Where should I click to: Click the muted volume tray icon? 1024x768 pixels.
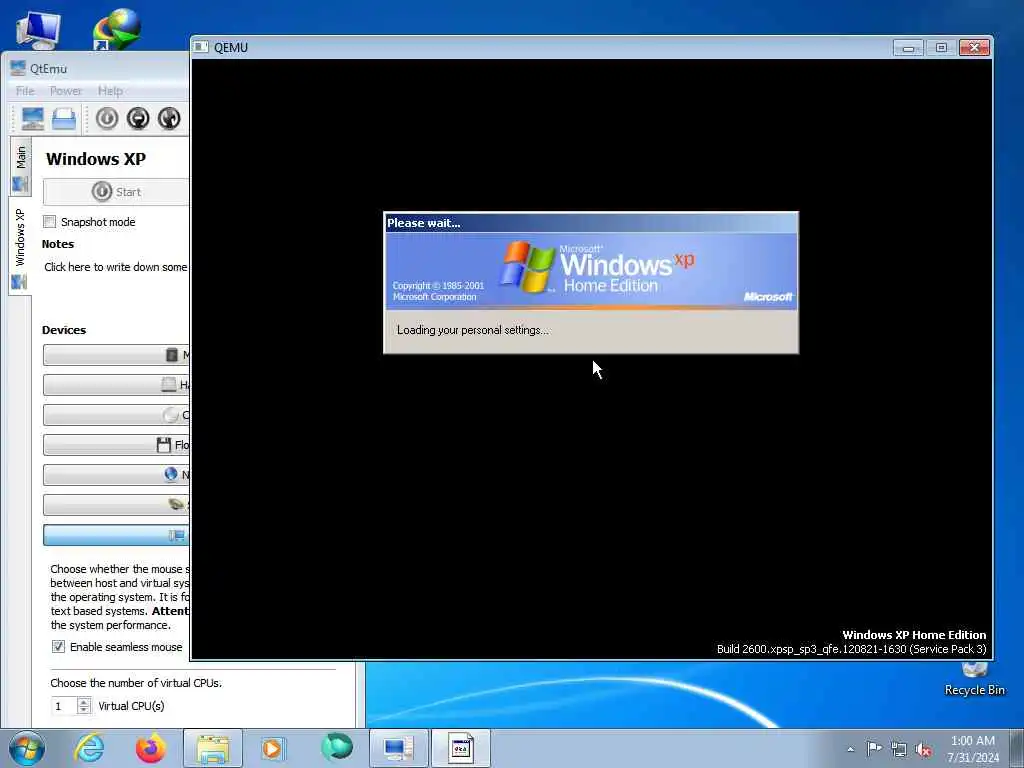click(x=923, y=749)
